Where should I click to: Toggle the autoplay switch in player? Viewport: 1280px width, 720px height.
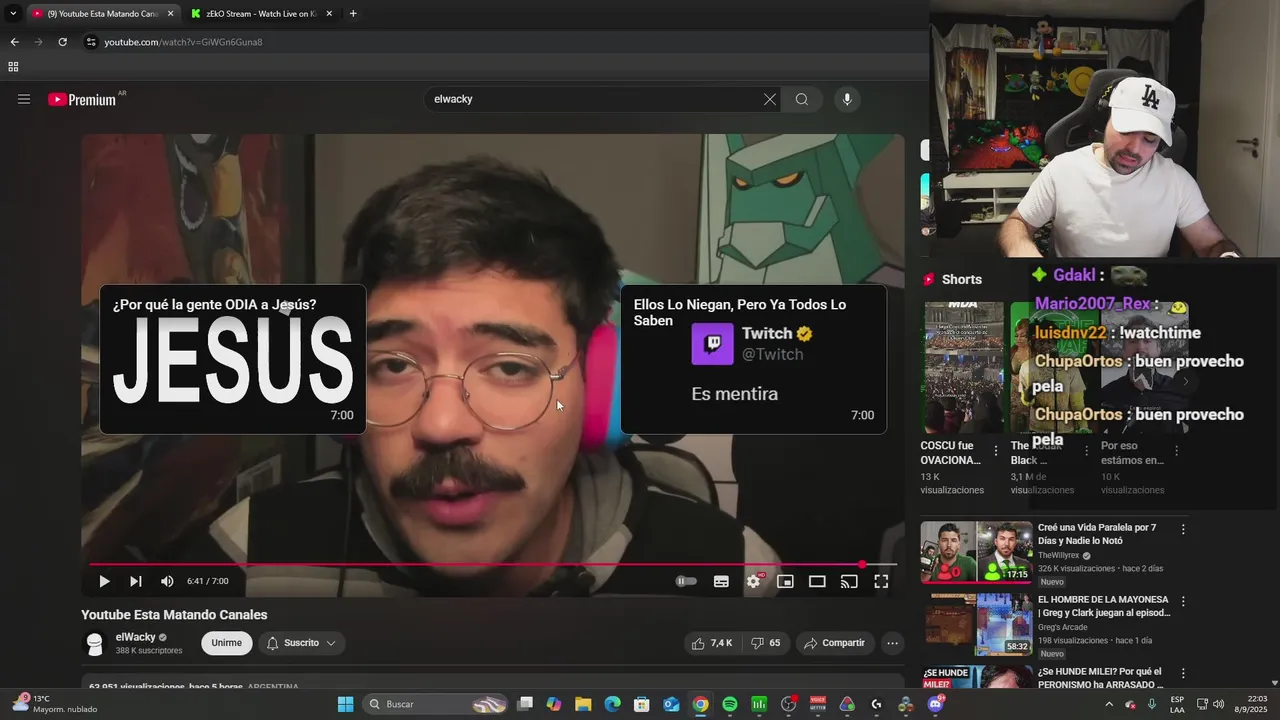pyautogui.click(x=686, y=581)
